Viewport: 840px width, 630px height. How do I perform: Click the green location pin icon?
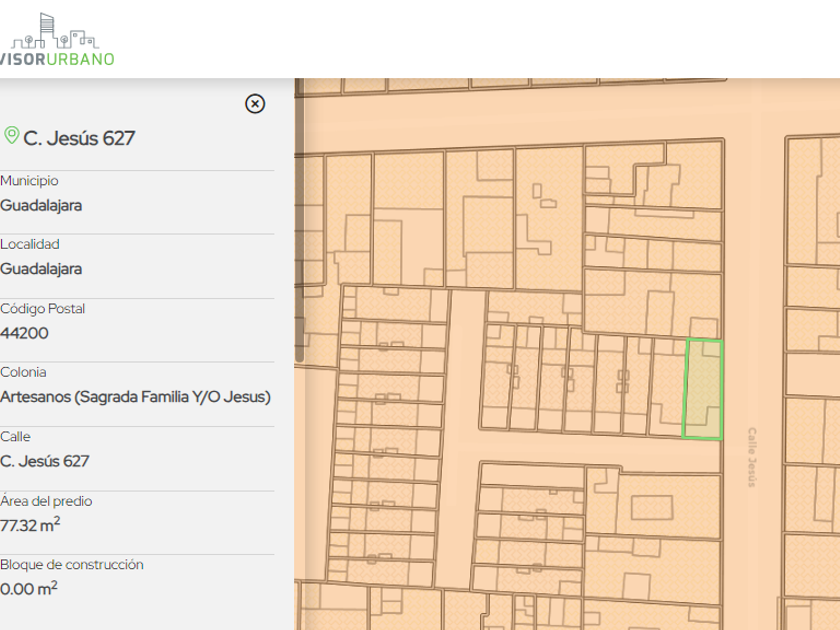point(11,136)
